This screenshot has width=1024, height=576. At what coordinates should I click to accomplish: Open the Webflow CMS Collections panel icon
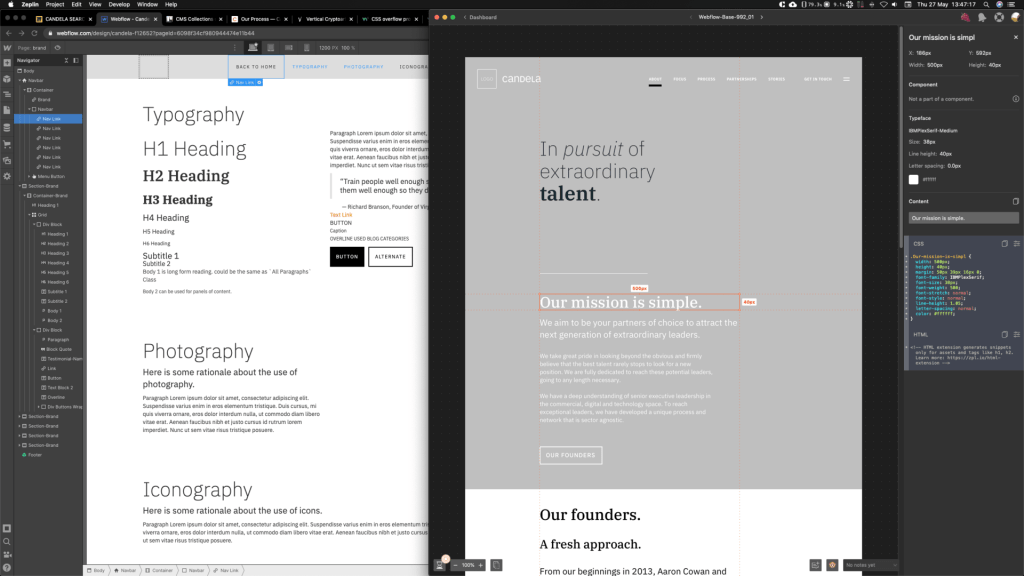point(7,127)
